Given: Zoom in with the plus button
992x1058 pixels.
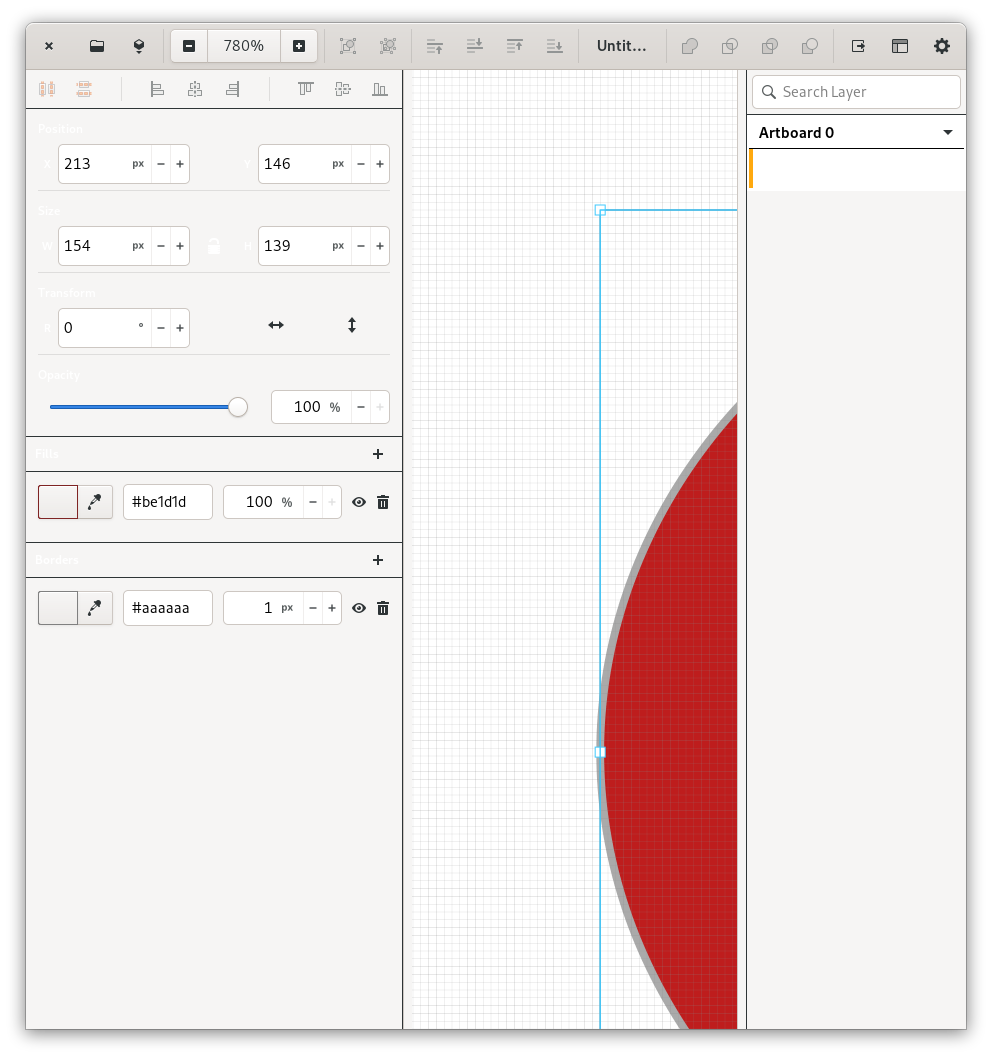Looking at the screenshot, I should click(299, 46).
